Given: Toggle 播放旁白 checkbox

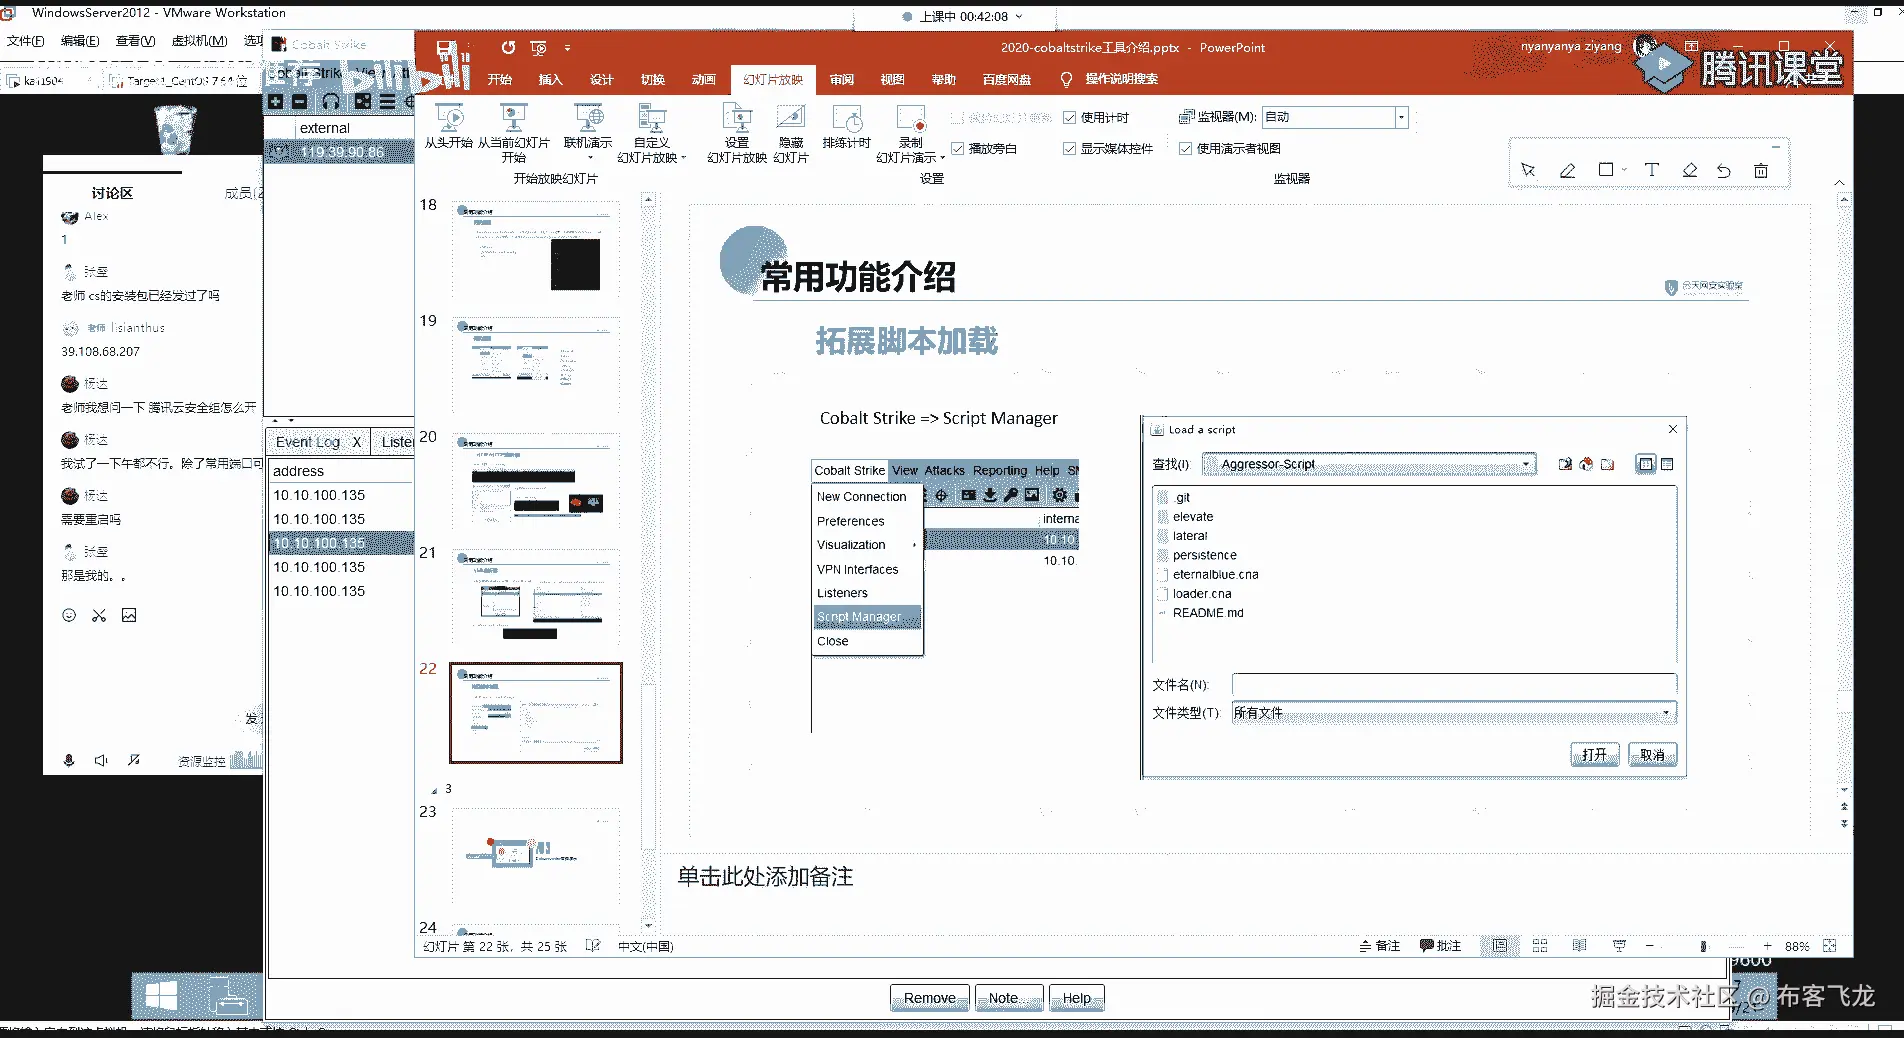Looking at the screenshot, I should pyautogui.click(x=958, y=149).
